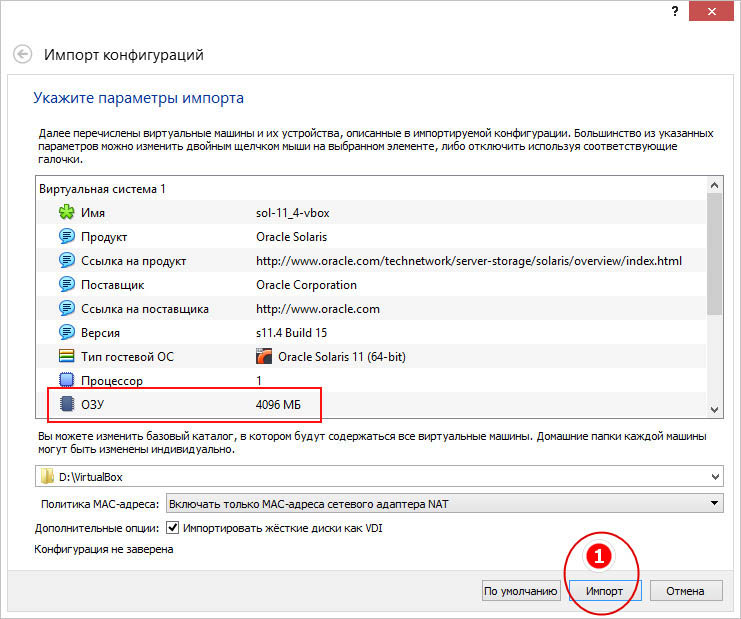Go back with the round arrow icon
741x619 pixels.
(22, 54)
